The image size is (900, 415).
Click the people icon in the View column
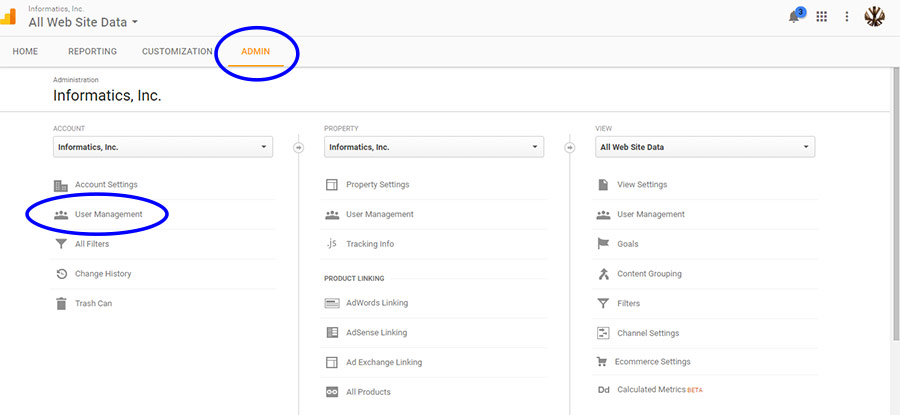[603, 215]
